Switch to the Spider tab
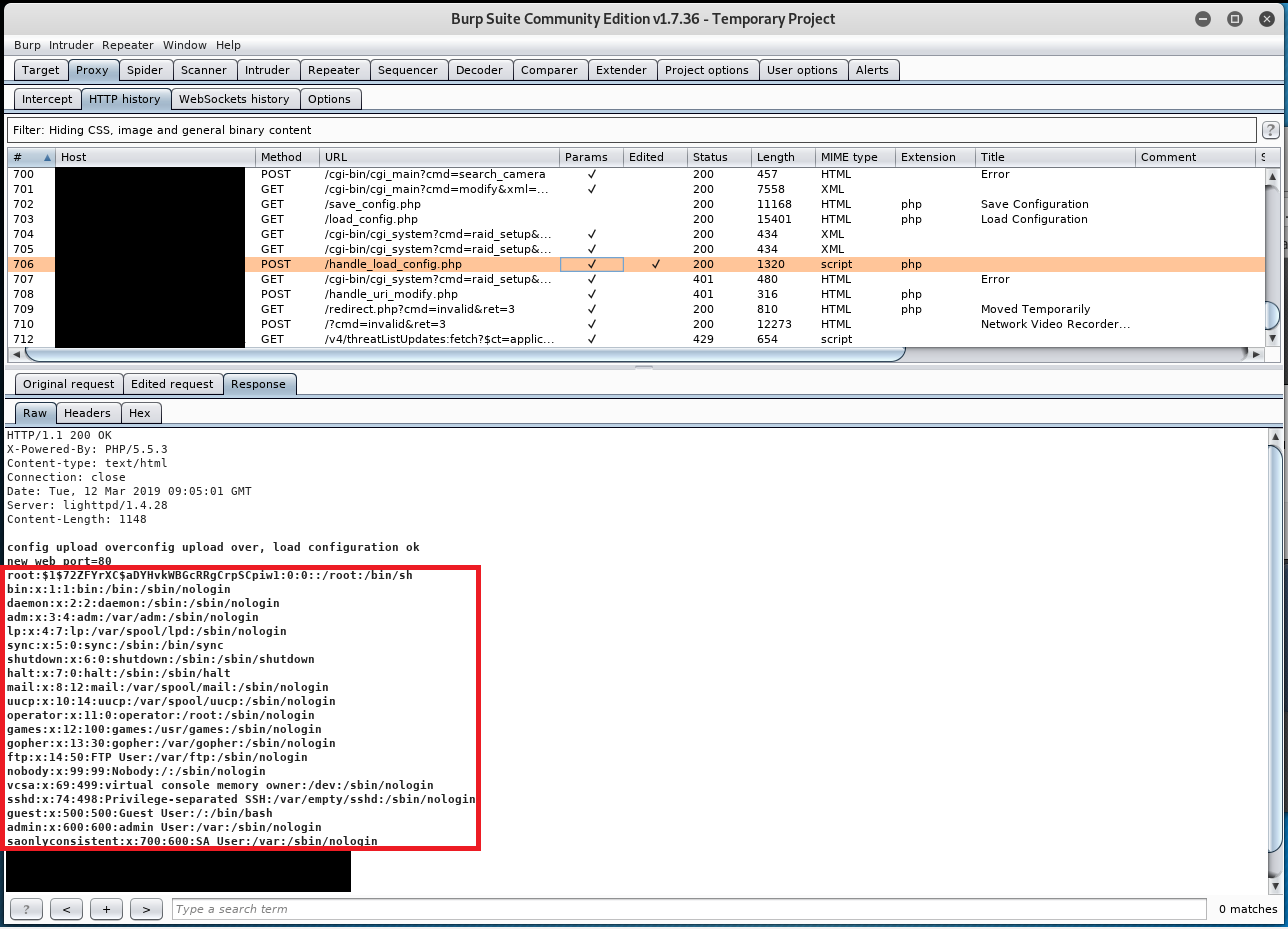This screenshot has width=1288, height=929. 145,70
